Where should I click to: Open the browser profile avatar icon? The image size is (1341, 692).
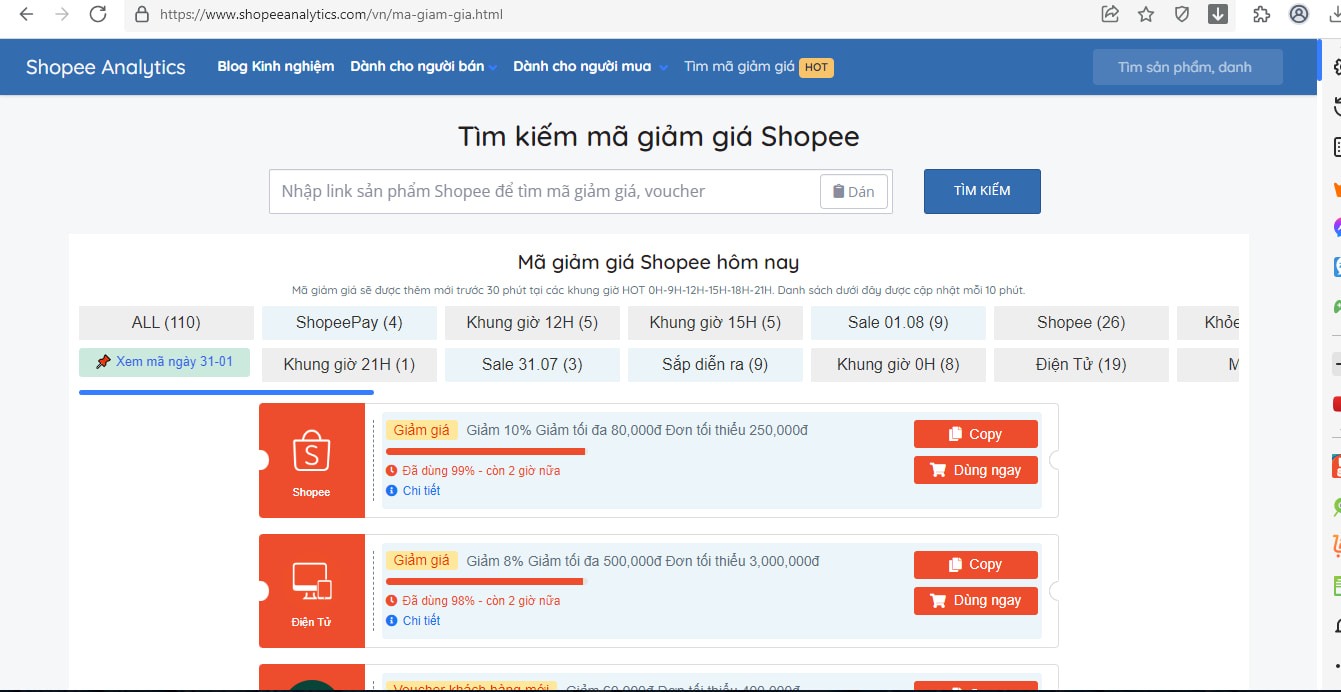click(1299, 14)
